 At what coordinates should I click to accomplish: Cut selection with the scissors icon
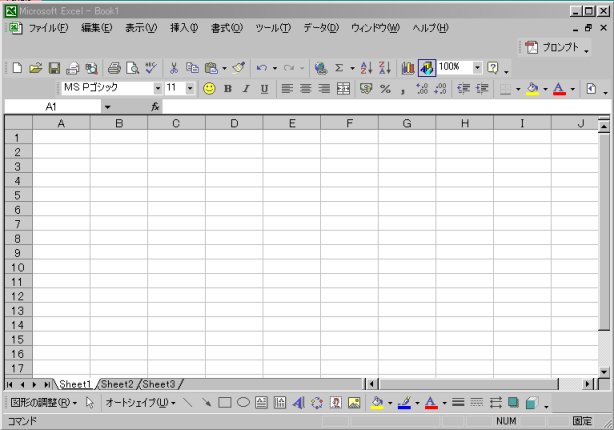pos(173,68)
